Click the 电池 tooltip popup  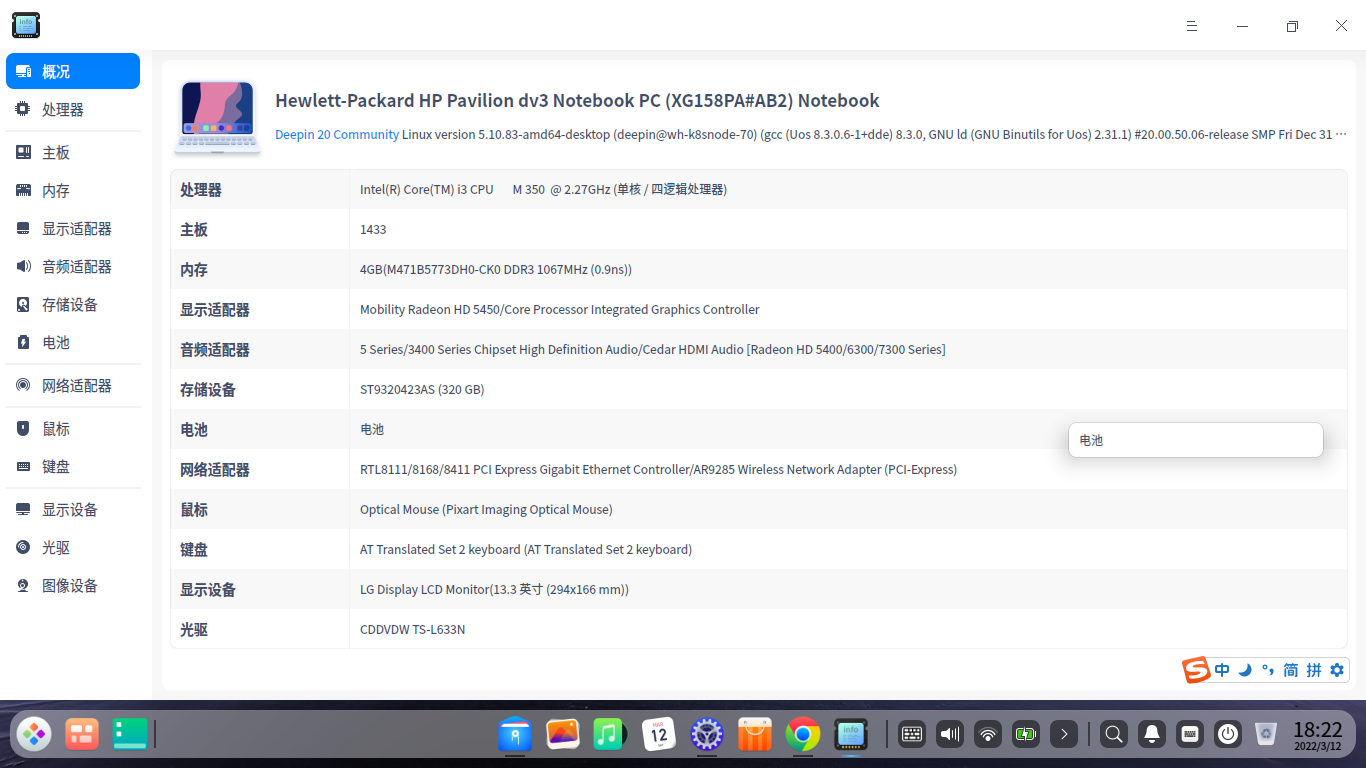(1196, 440)
